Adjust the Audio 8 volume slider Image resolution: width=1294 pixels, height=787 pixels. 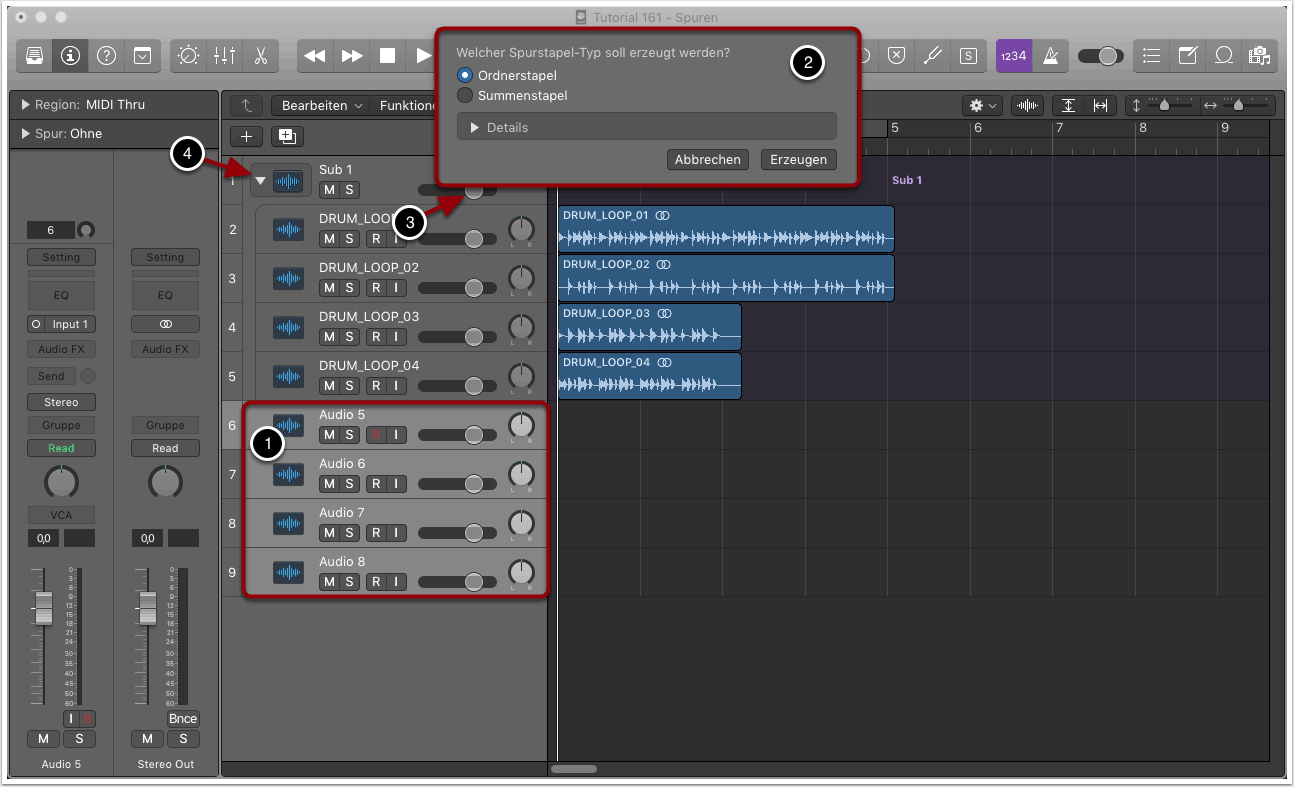473,581
